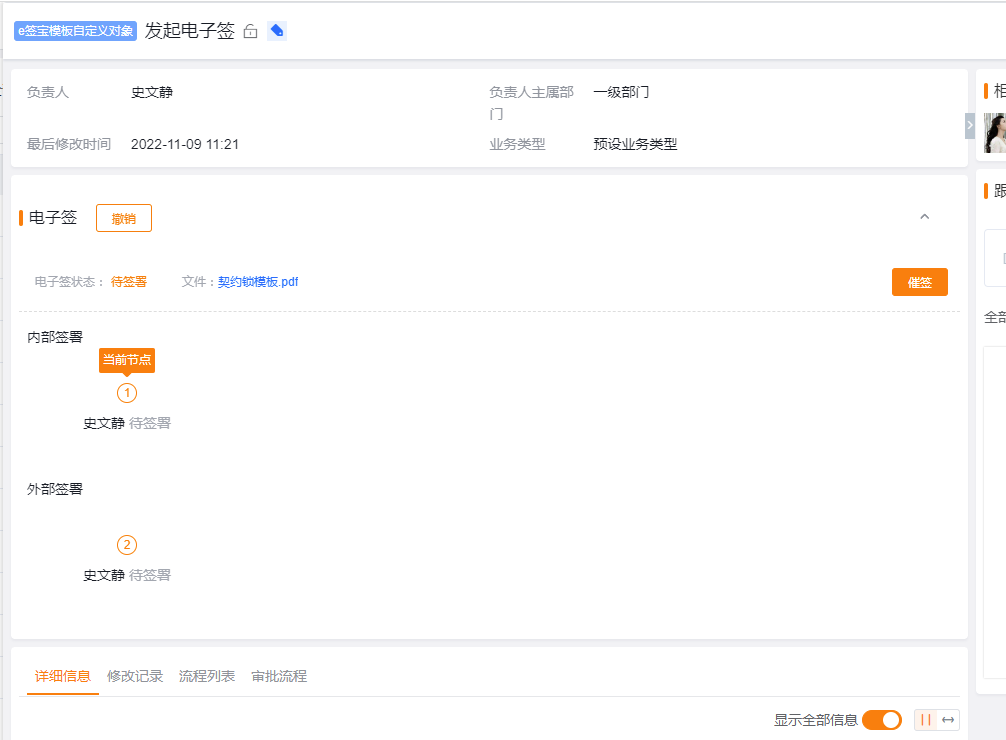Select the two-column layout icon
1006x740 pixels.
[x=925, y=720]
